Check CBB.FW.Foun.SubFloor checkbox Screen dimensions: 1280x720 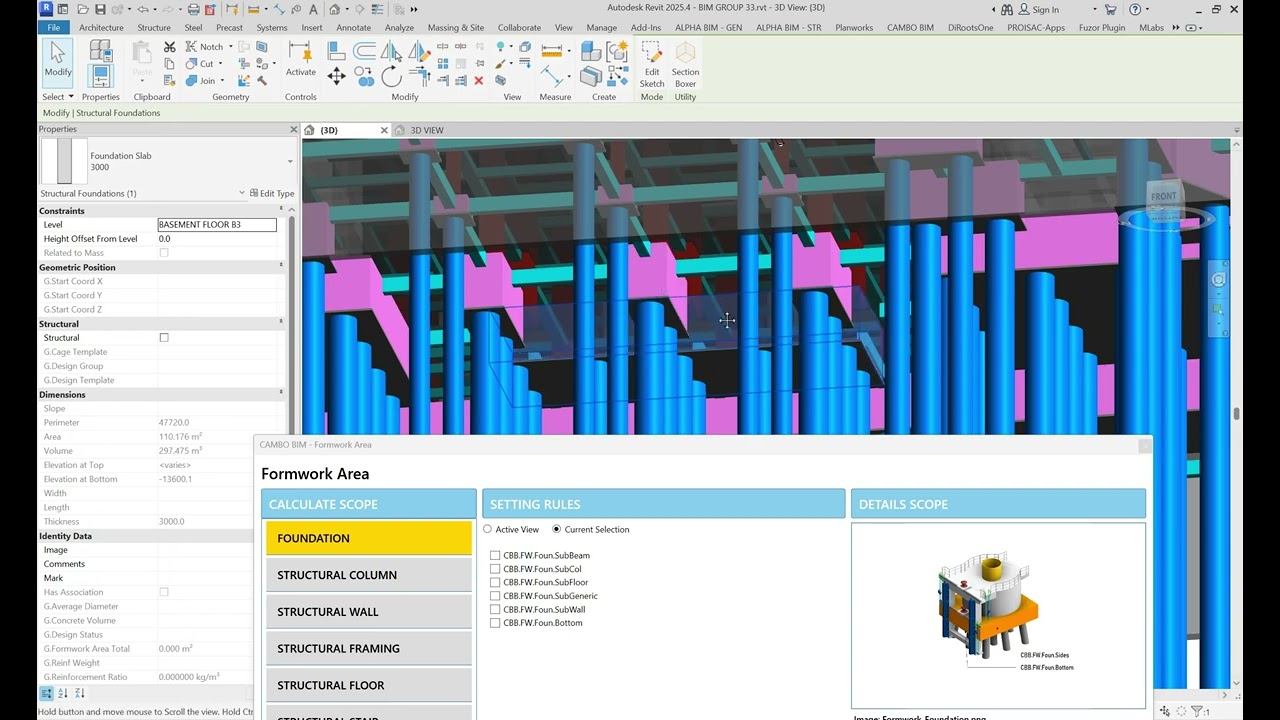click(x=495, y=582)
